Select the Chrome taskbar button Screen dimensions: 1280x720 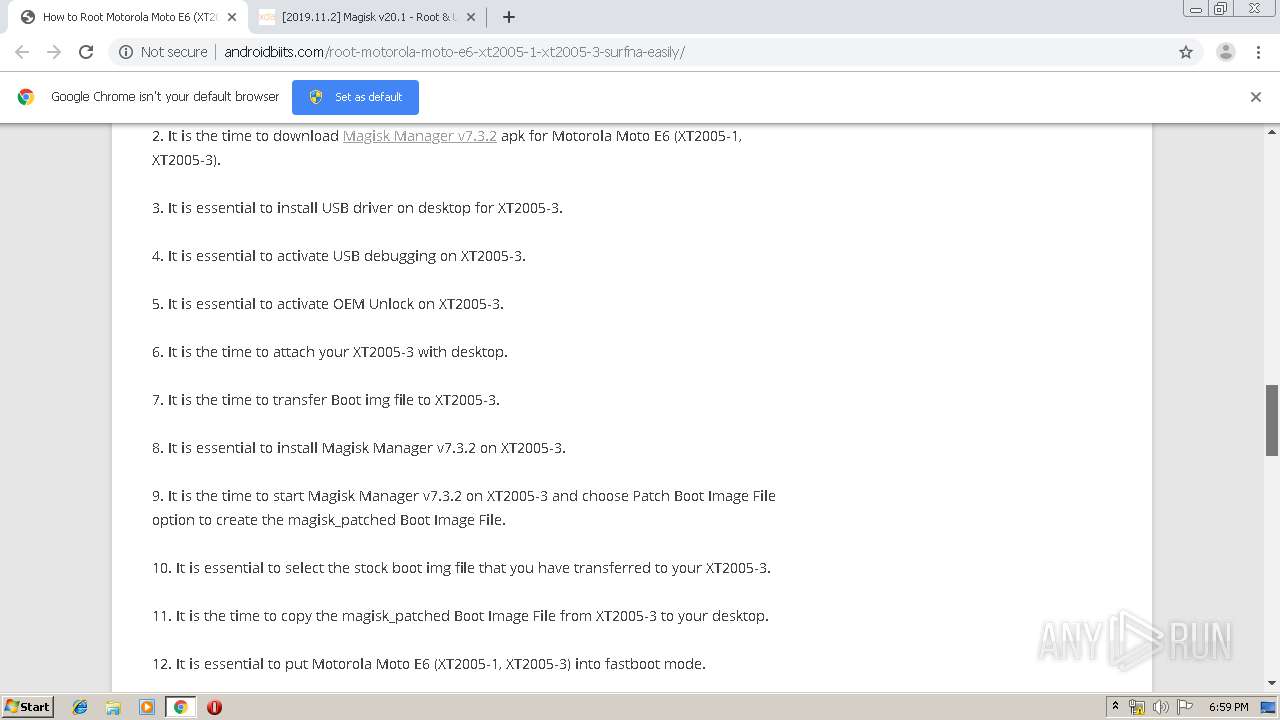[x=180, y=707]
